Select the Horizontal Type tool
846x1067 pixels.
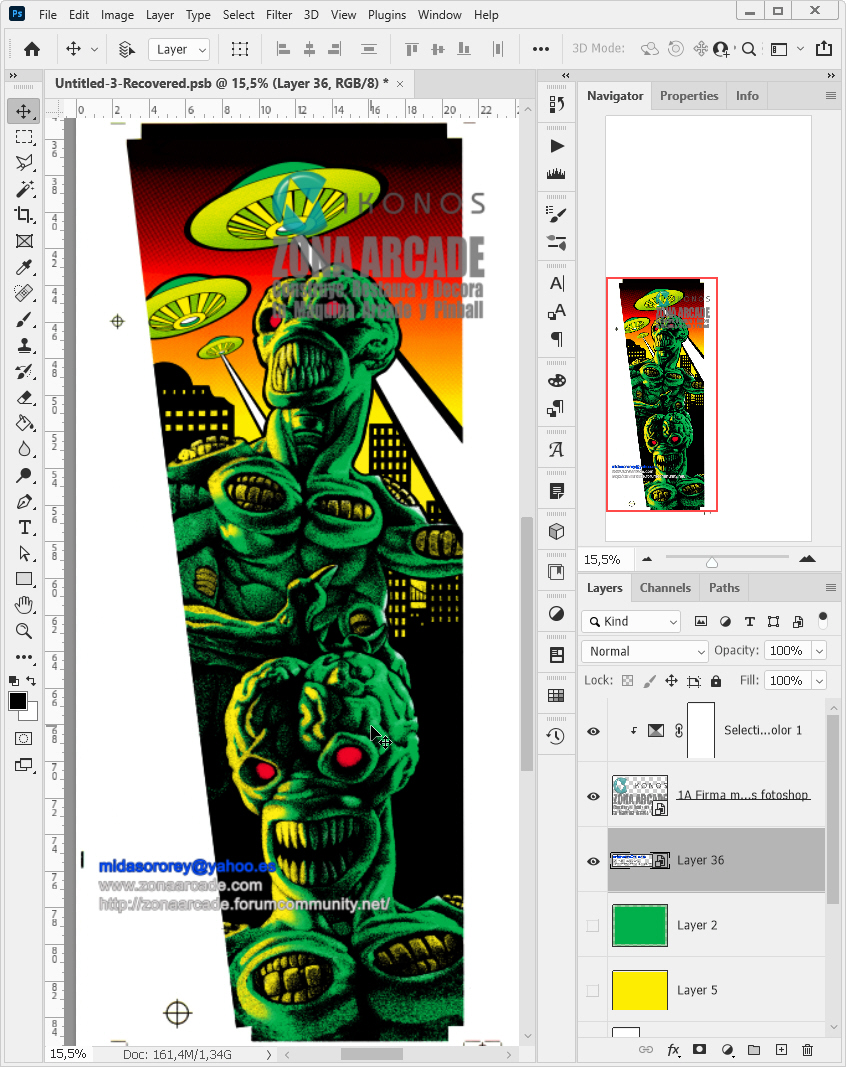(x=24, y=527)
